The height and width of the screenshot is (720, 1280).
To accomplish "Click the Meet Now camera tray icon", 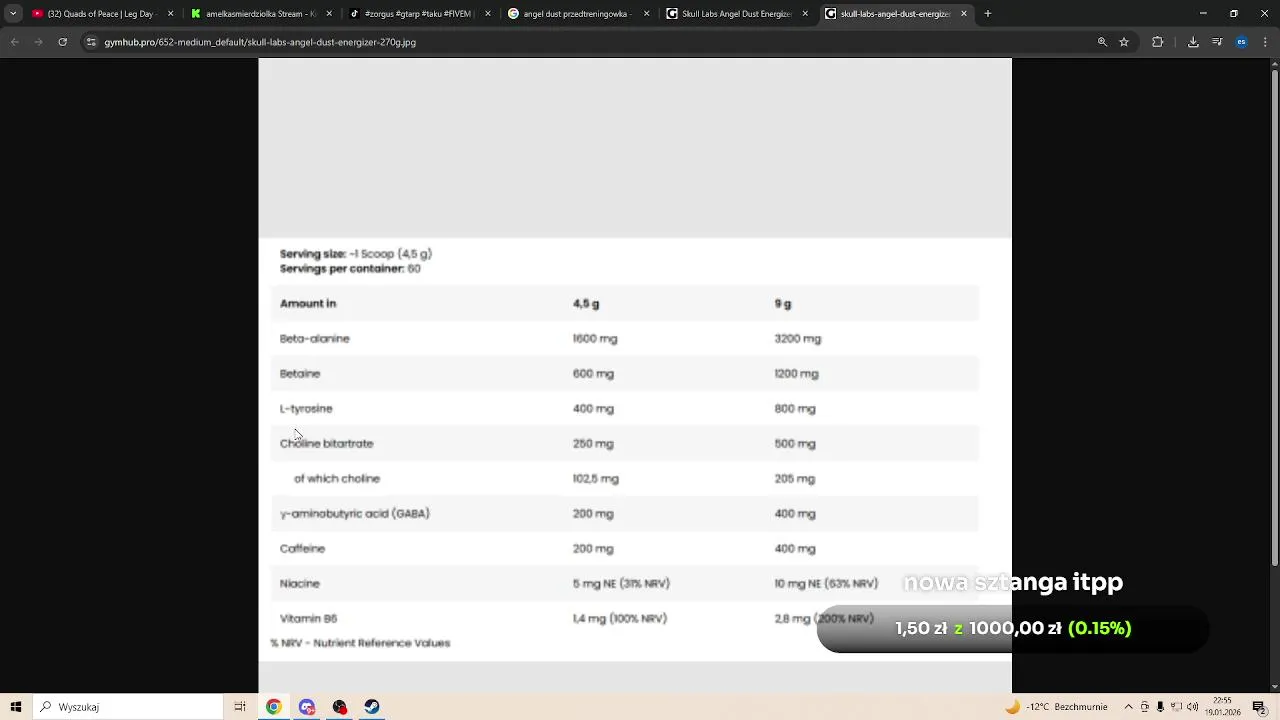I will pos(1145,707).
